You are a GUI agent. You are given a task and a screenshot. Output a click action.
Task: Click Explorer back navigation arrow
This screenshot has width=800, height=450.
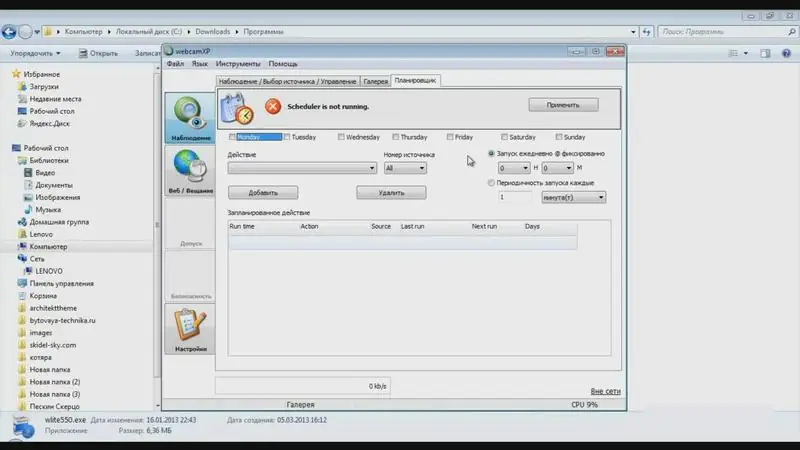coord(9,32)
